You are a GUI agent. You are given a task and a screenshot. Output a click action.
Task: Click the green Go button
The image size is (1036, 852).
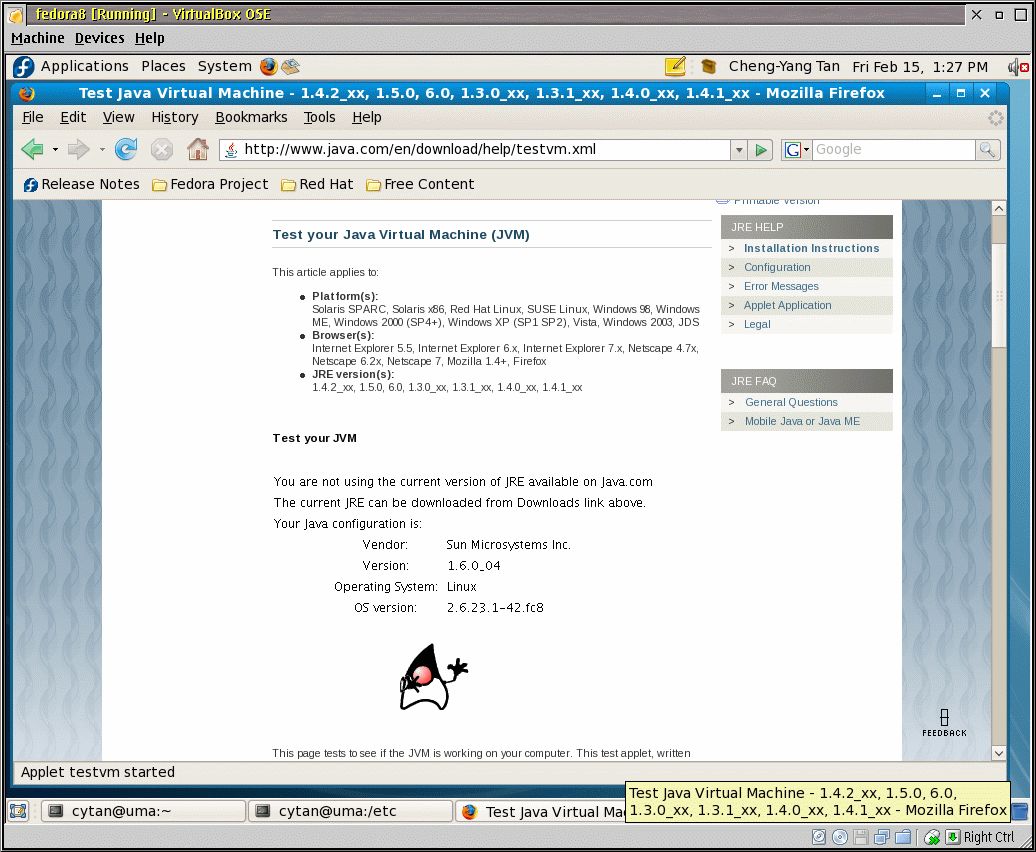(761, 150)
